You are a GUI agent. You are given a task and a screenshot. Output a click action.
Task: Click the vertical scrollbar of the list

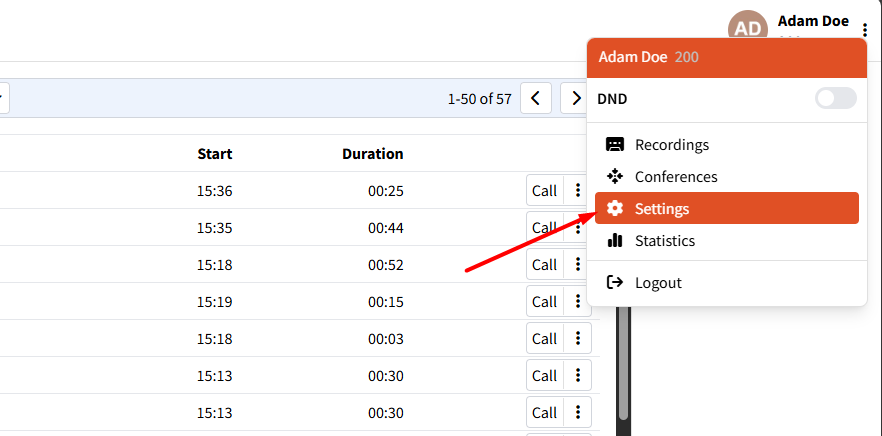click(x=623, y=370)
